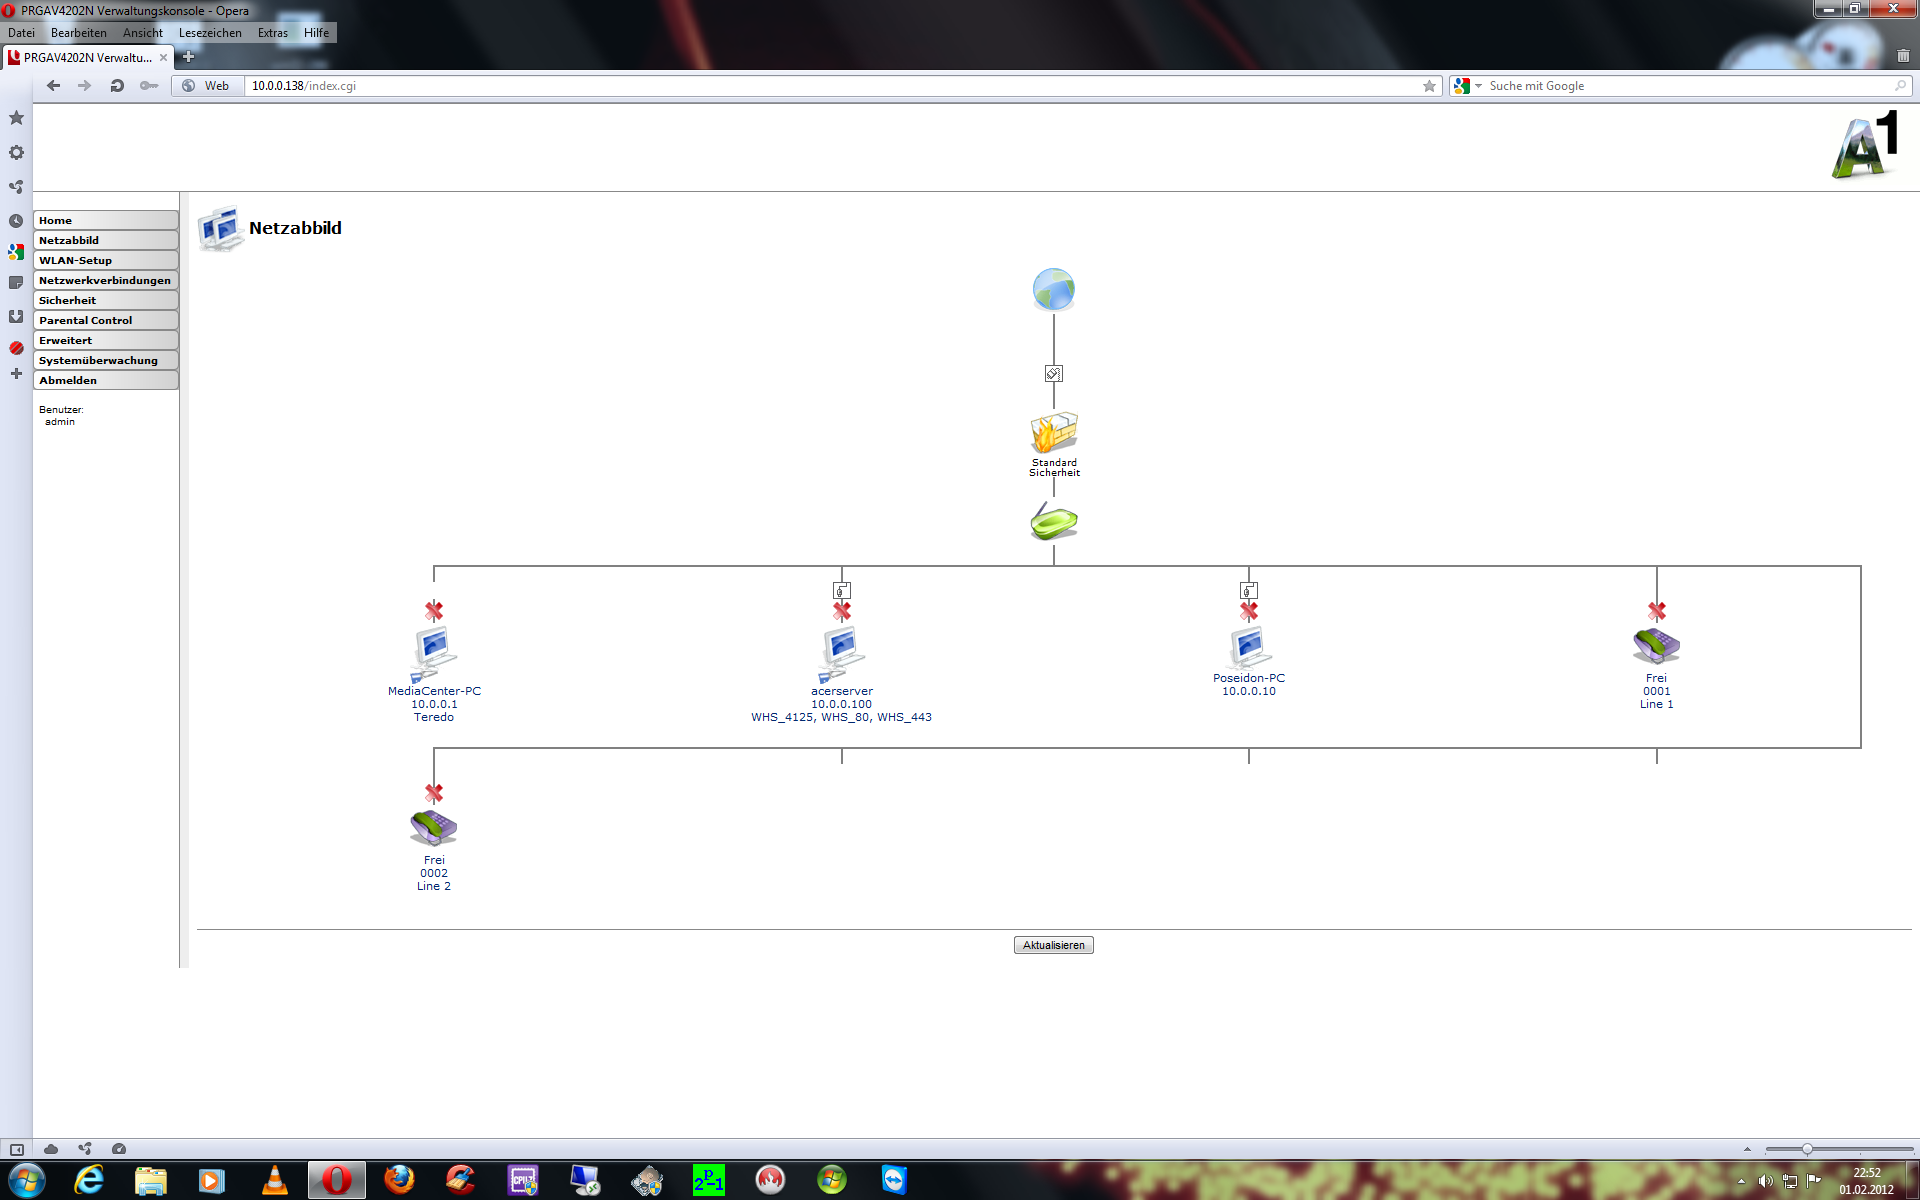Click the A1 logo
This screenshot has height=1200, width=1920.
(x=1865, y=146)
